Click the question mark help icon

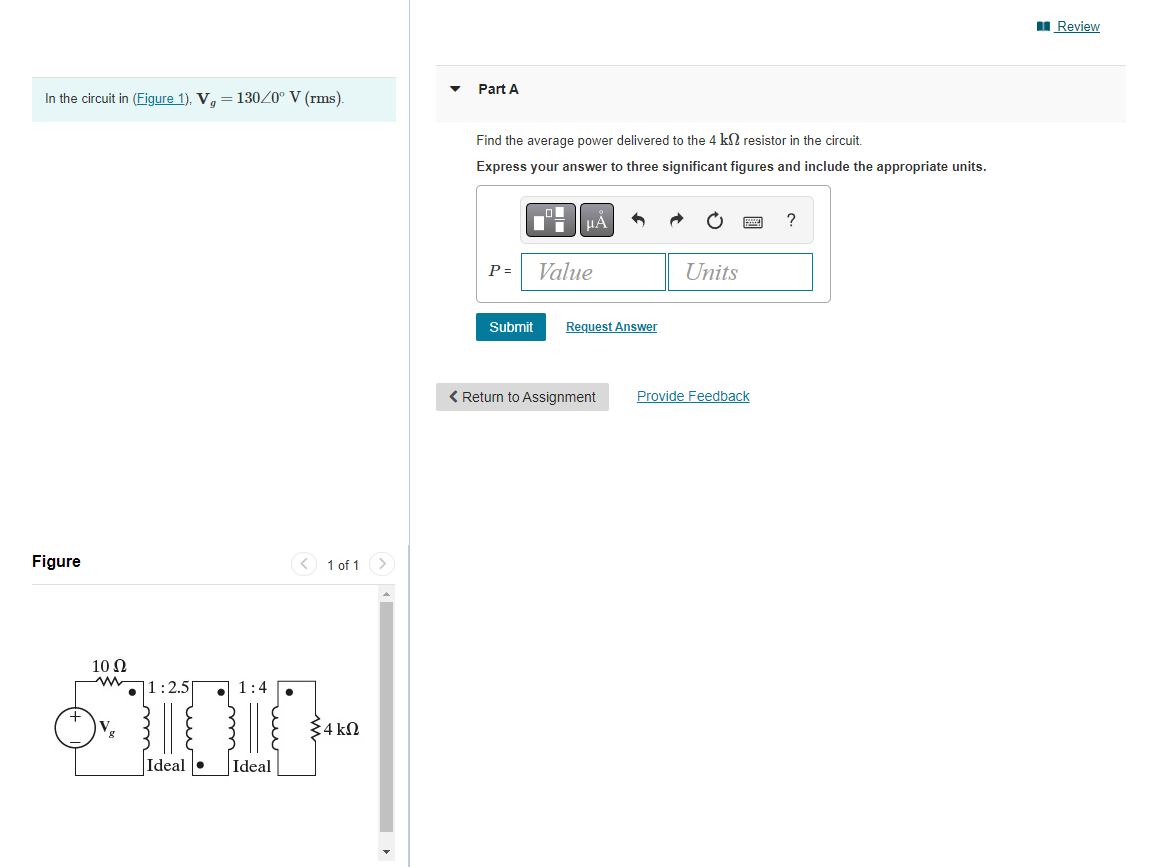coord(790,220)
